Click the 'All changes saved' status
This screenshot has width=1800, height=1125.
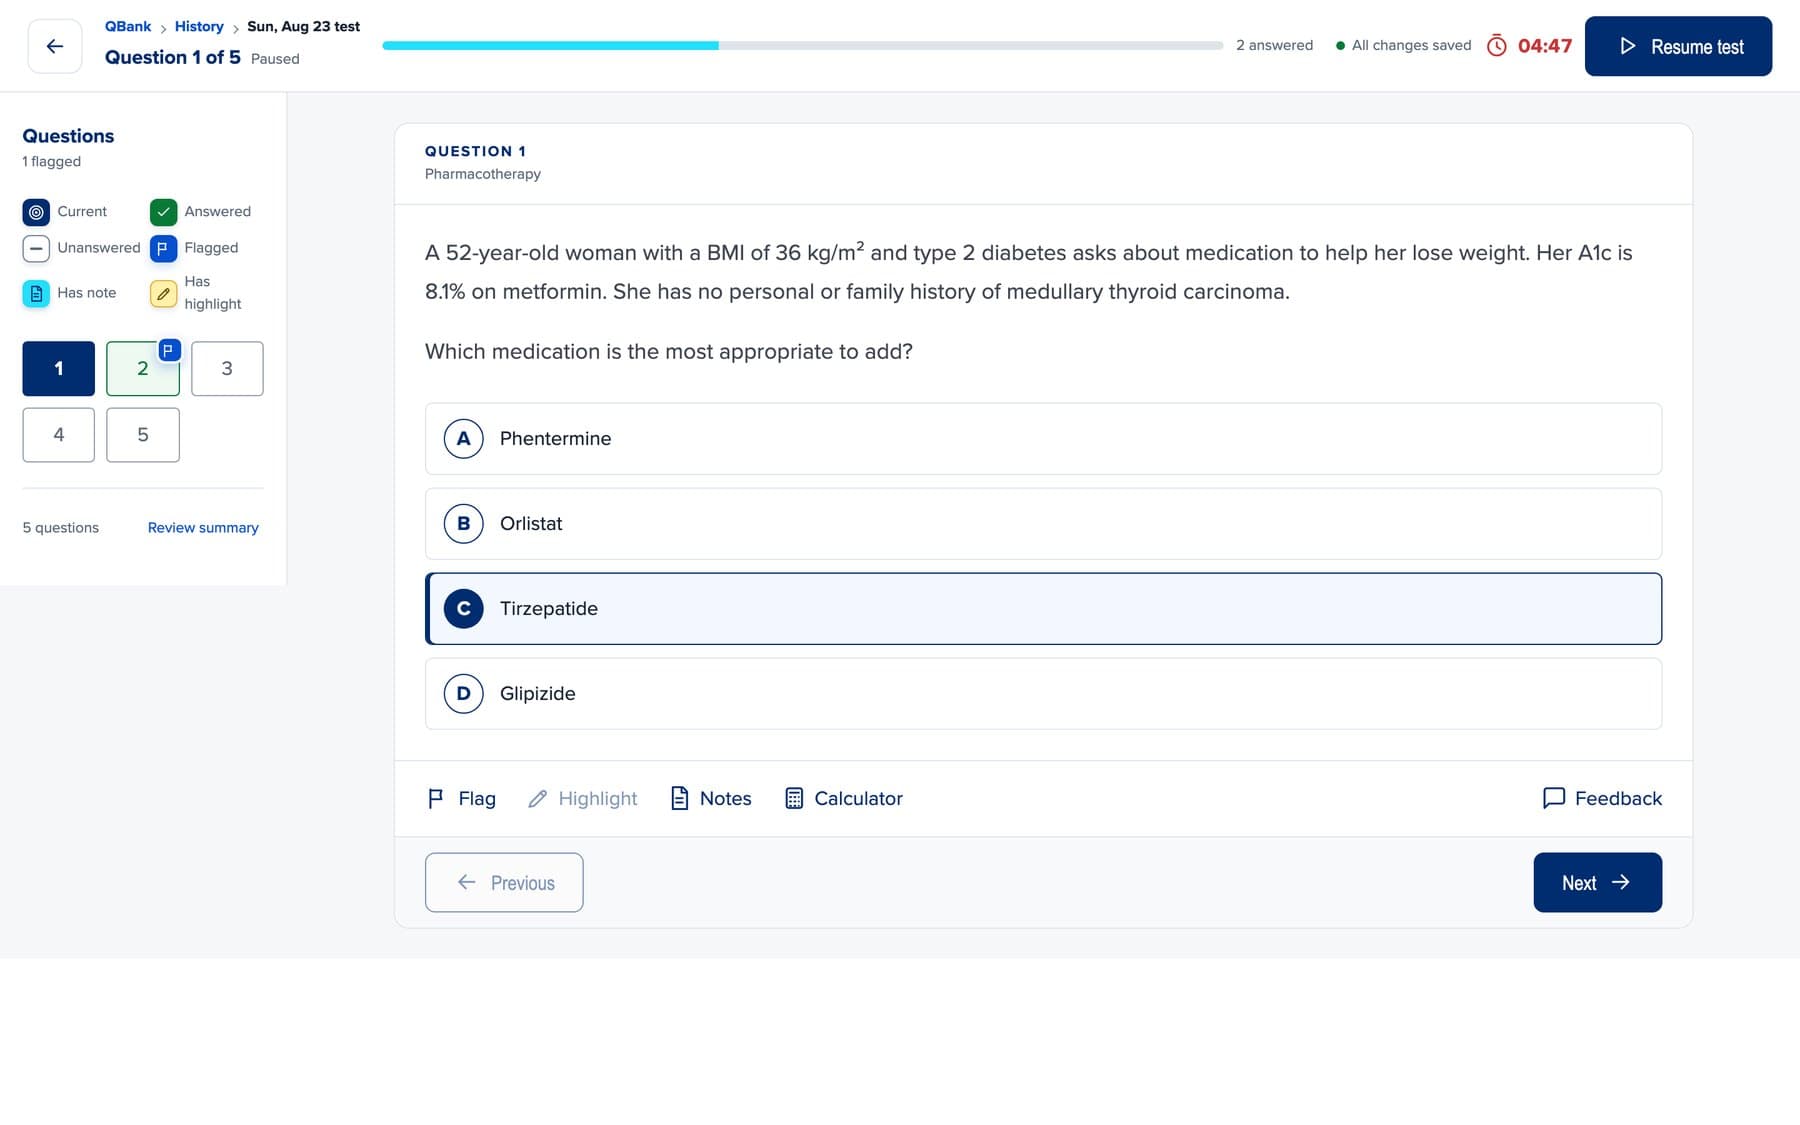(x=1403, y=46)
